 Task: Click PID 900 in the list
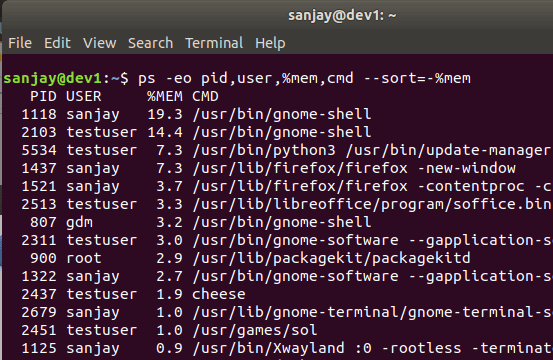click(x=43, y=258)
